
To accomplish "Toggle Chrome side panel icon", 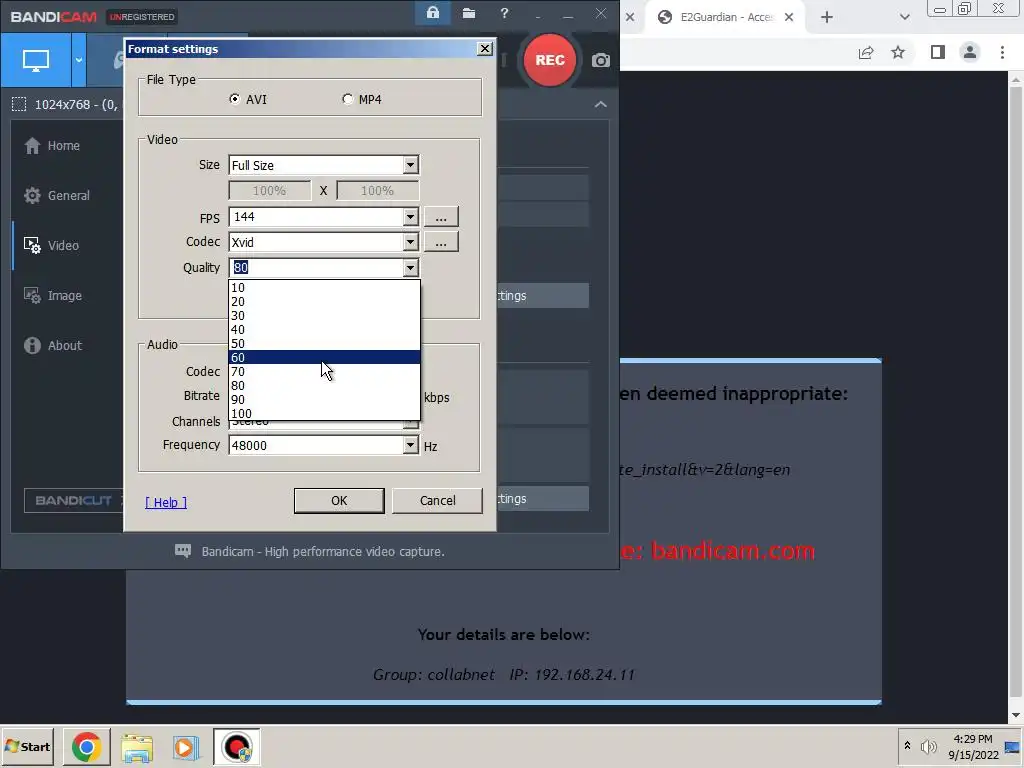I will [938, 52].
